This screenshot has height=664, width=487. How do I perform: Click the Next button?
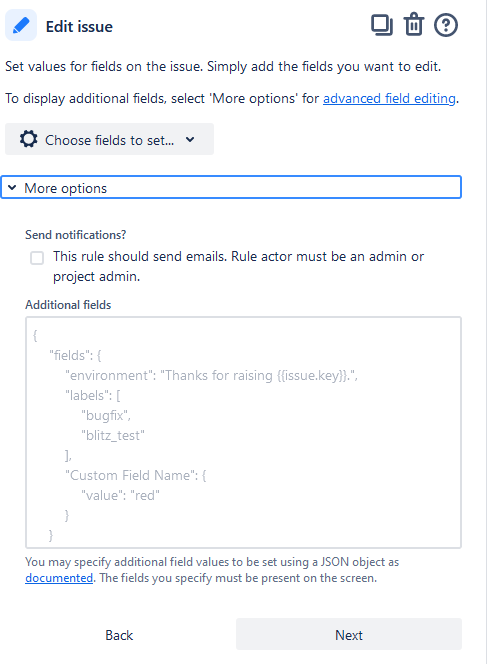click(349, 635)
